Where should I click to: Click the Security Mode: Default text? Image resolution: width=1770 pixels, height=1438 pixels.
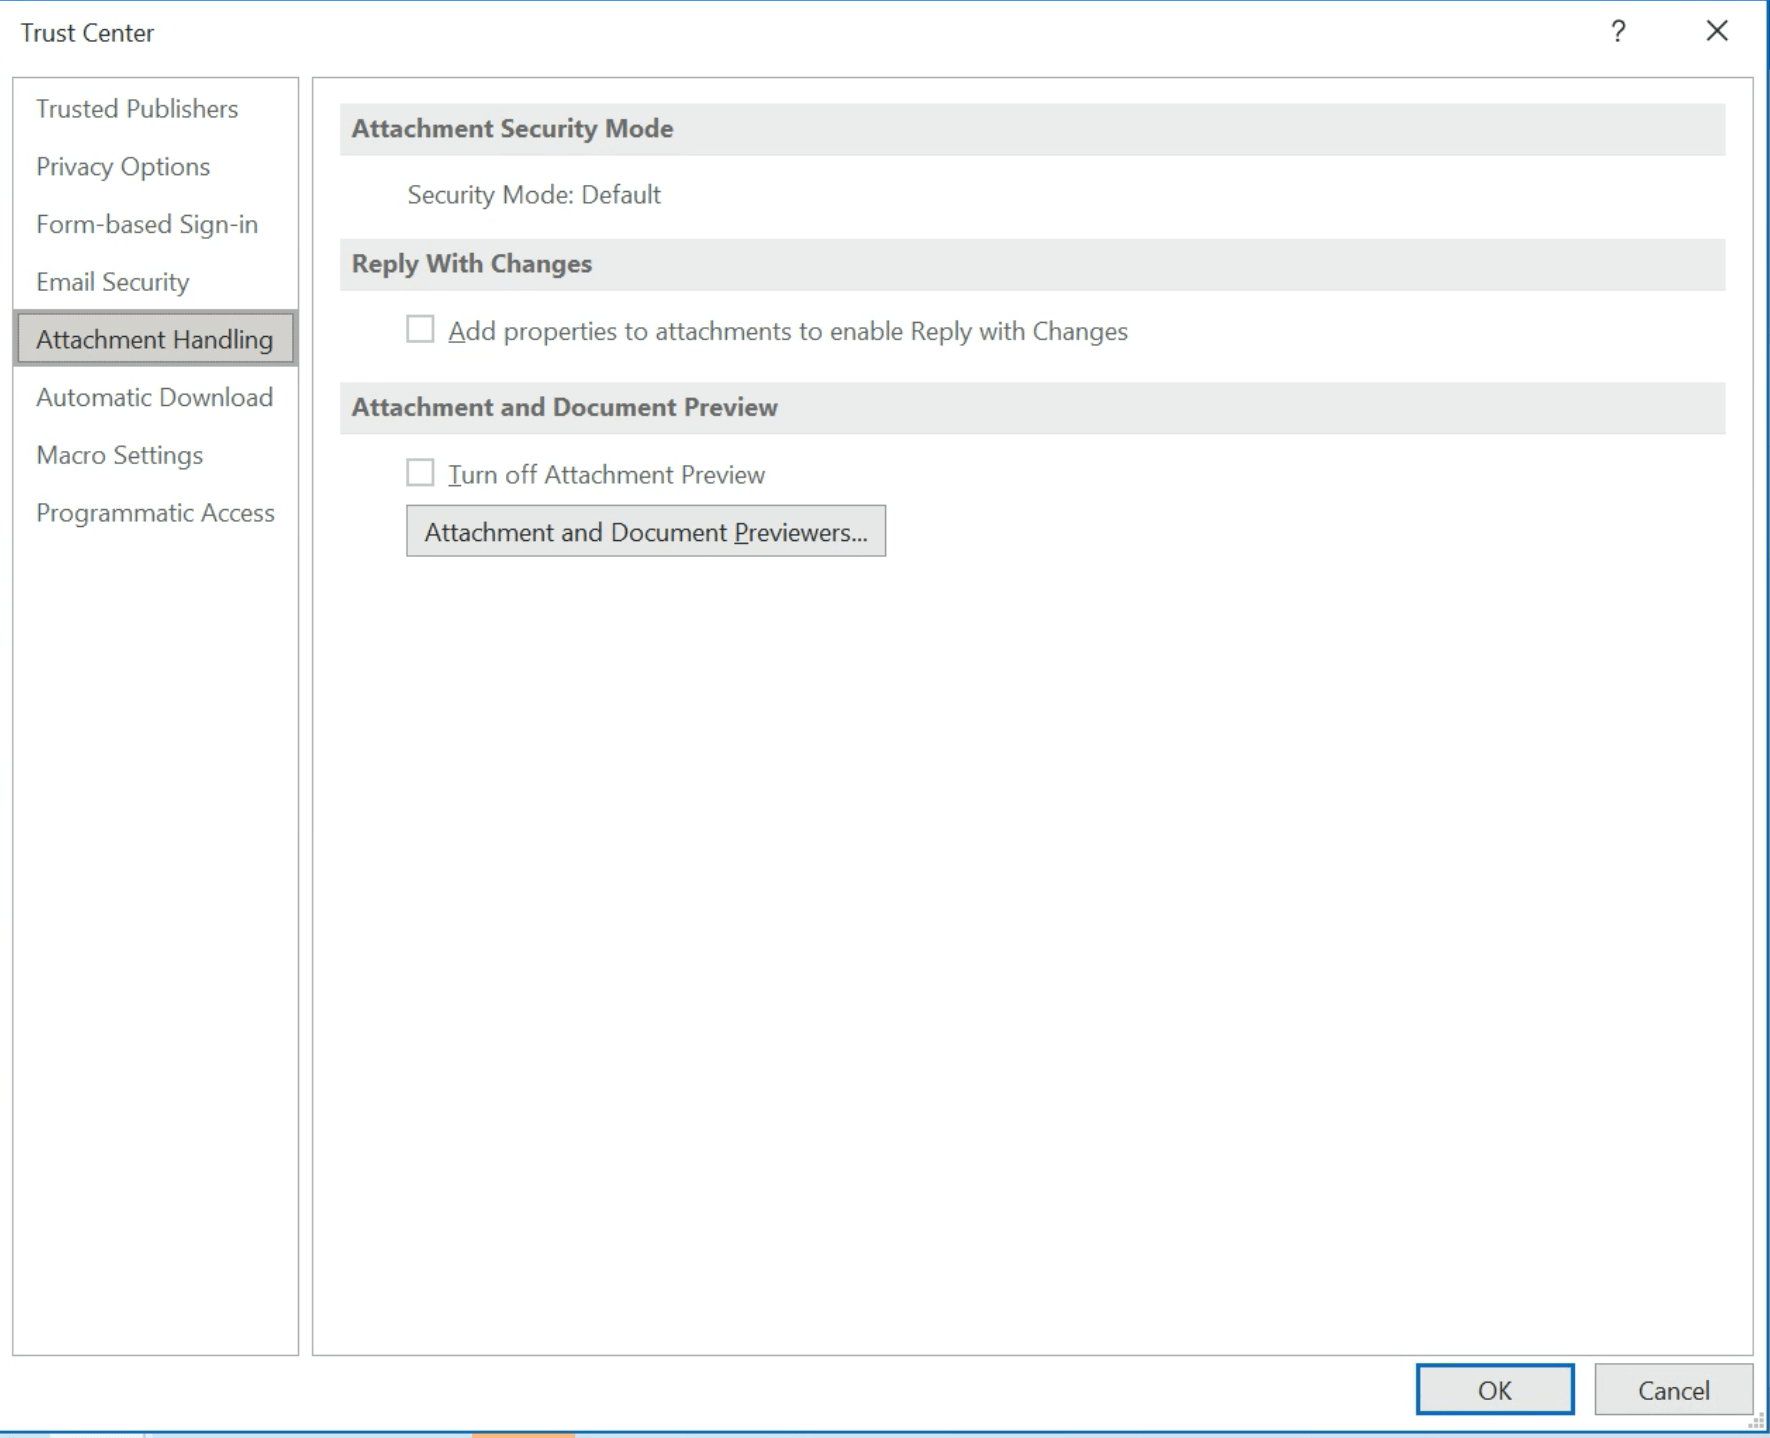pyautogui.click(x=533, y=195)
